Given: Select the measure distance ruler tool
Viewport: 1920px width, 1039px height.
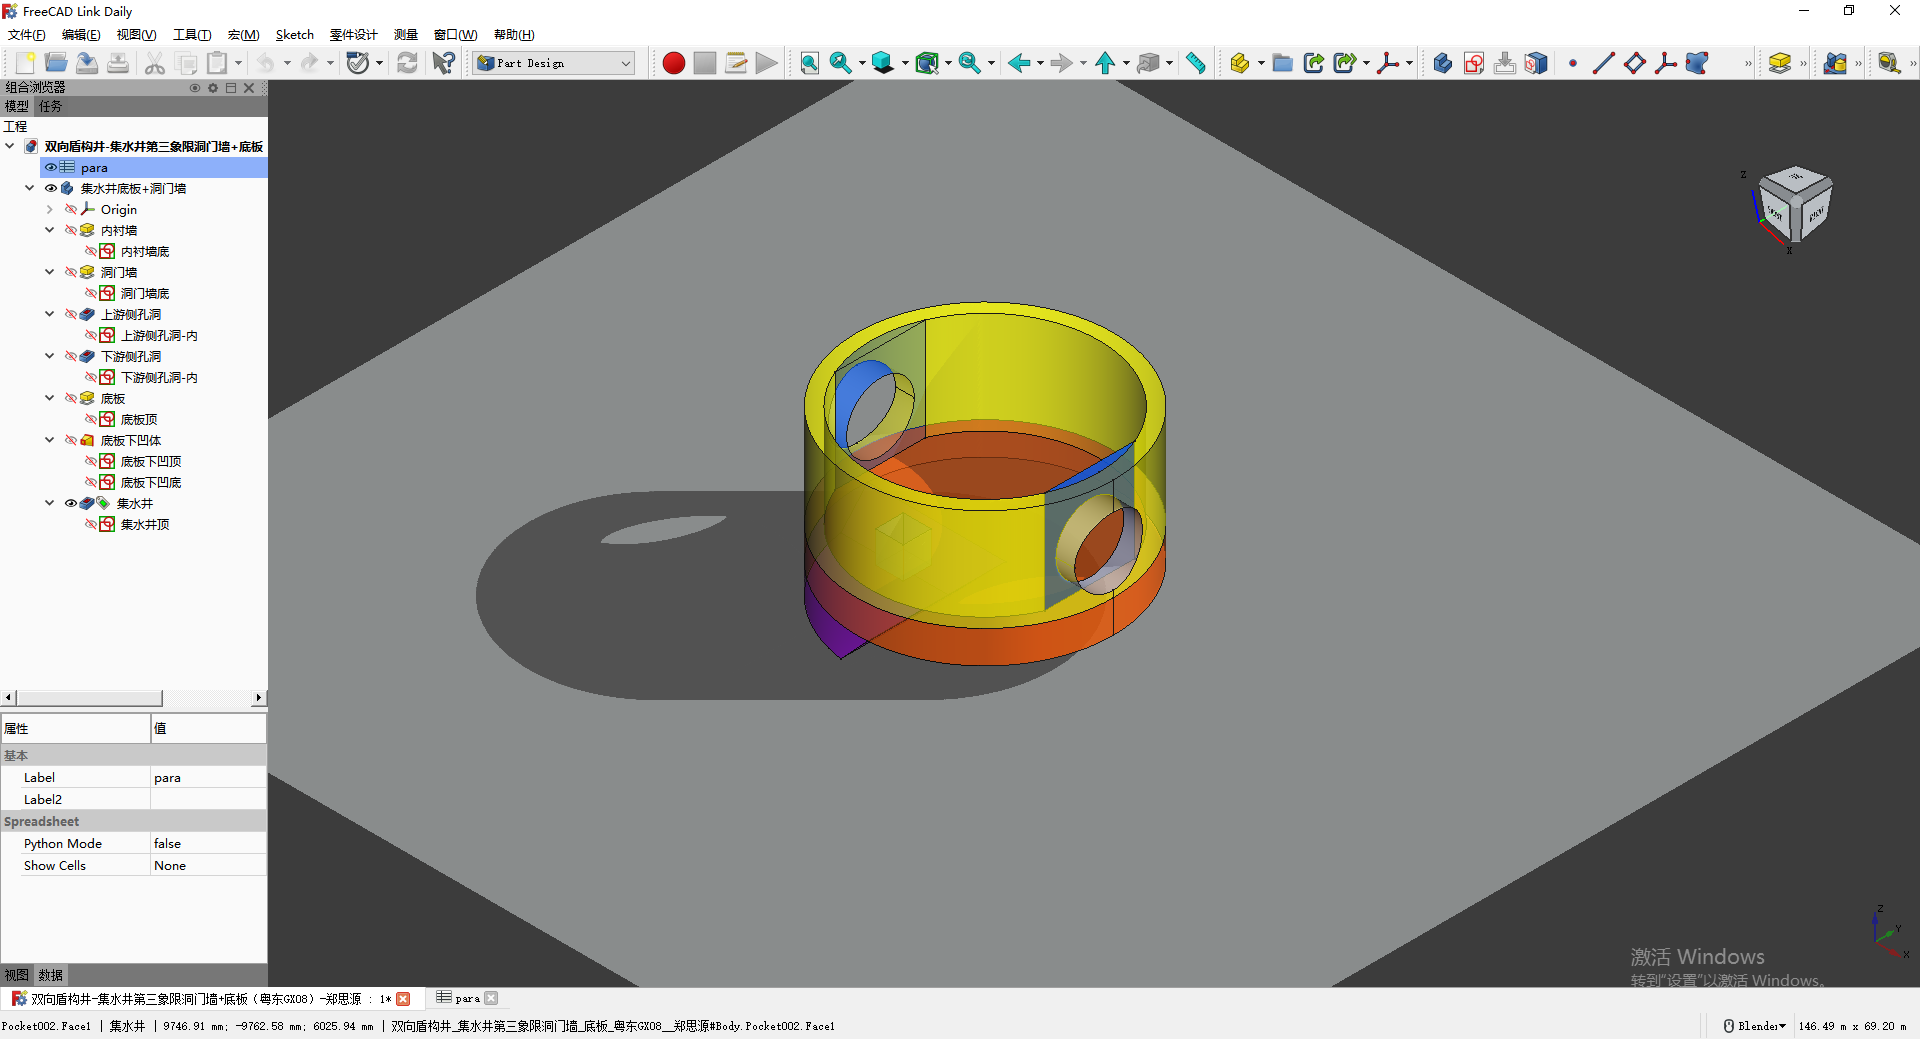Looking at the screenshot, I should [1195, 63].
